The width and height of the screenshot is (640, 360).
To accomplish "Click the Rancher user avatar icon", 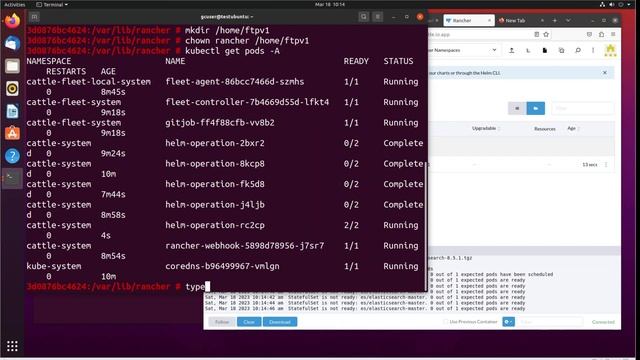I will click(610, 50).
